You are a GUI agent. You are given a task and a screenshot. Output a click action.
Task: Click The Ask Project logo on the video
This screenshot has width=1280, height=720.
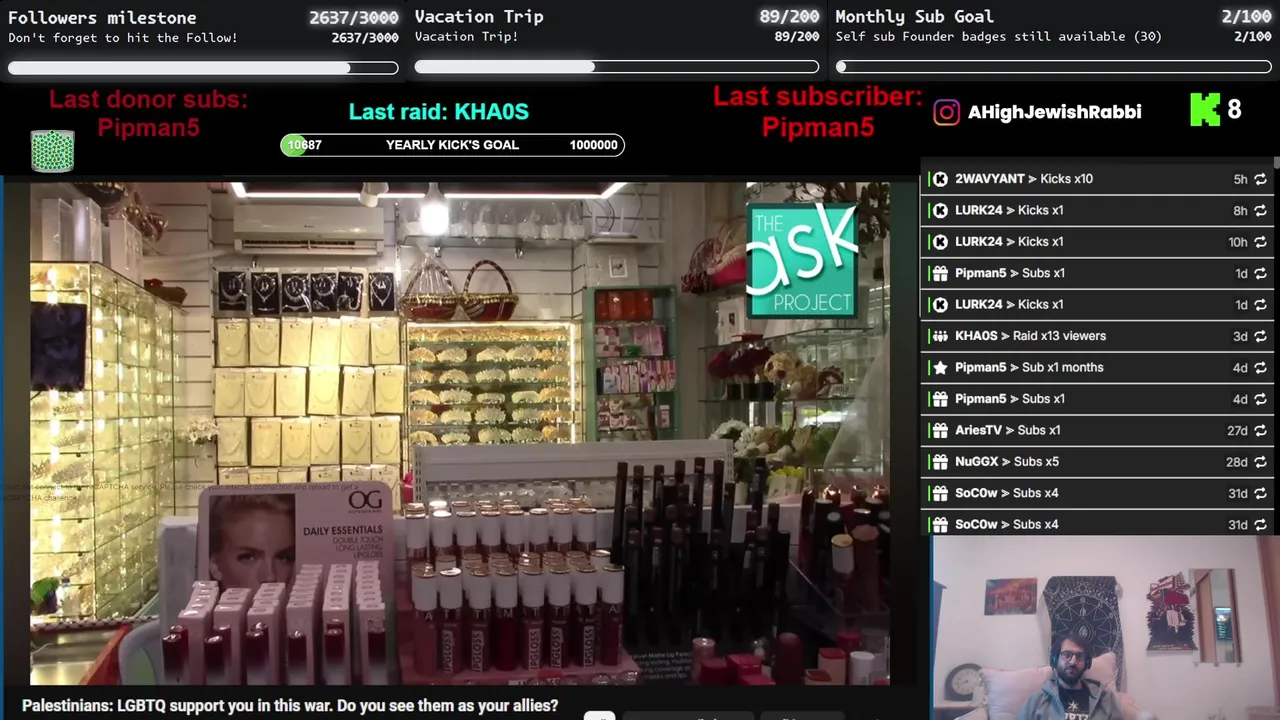(802, 260)
